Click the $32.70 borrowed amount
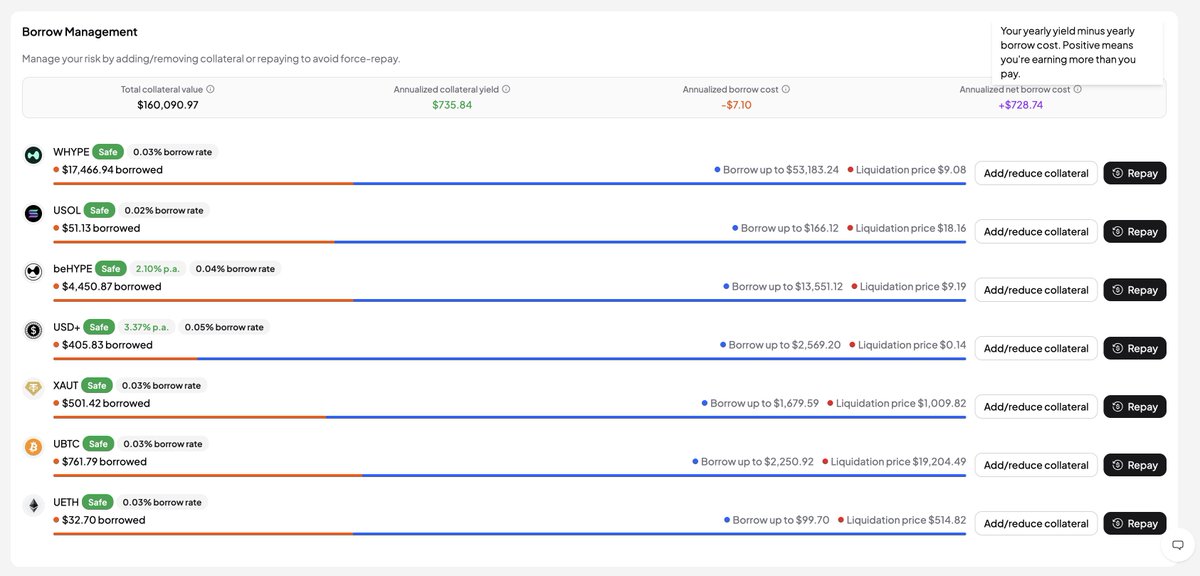This screenshot has height=576, width=1200. pos(103,520)
